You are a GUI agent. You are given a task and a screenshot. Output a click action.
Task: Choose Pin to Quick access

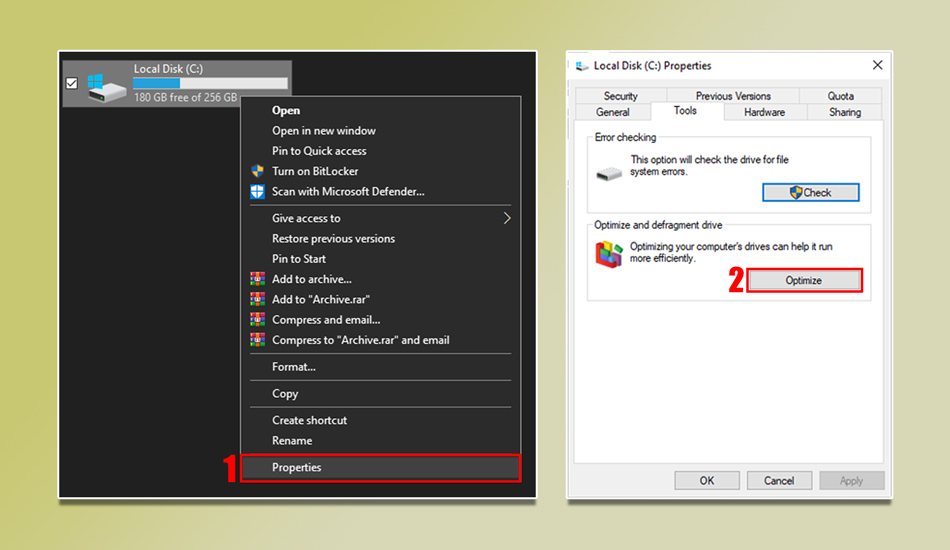tap(319, 151)
